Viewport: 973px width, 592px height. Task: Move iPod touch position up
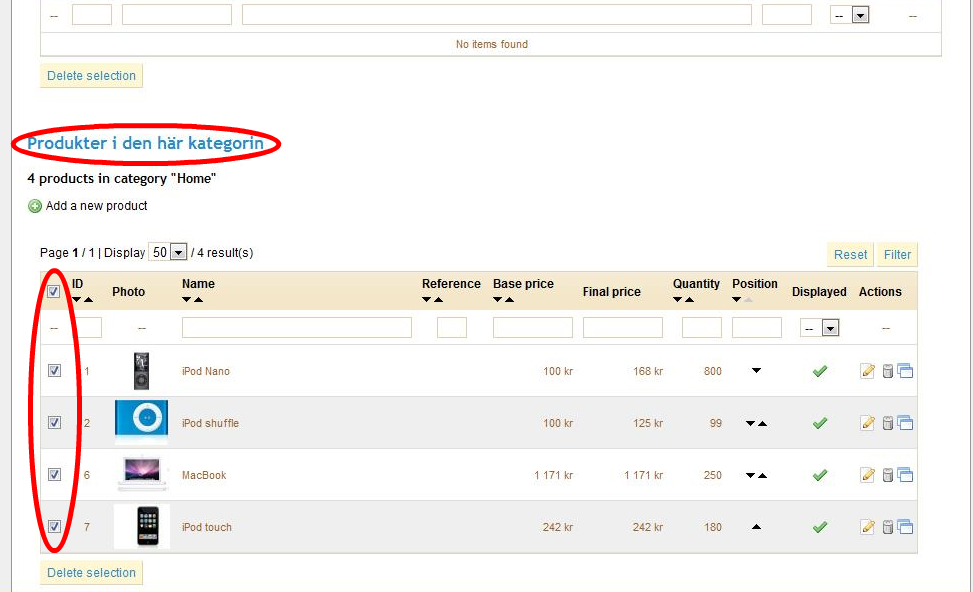(x=756, y=527)
